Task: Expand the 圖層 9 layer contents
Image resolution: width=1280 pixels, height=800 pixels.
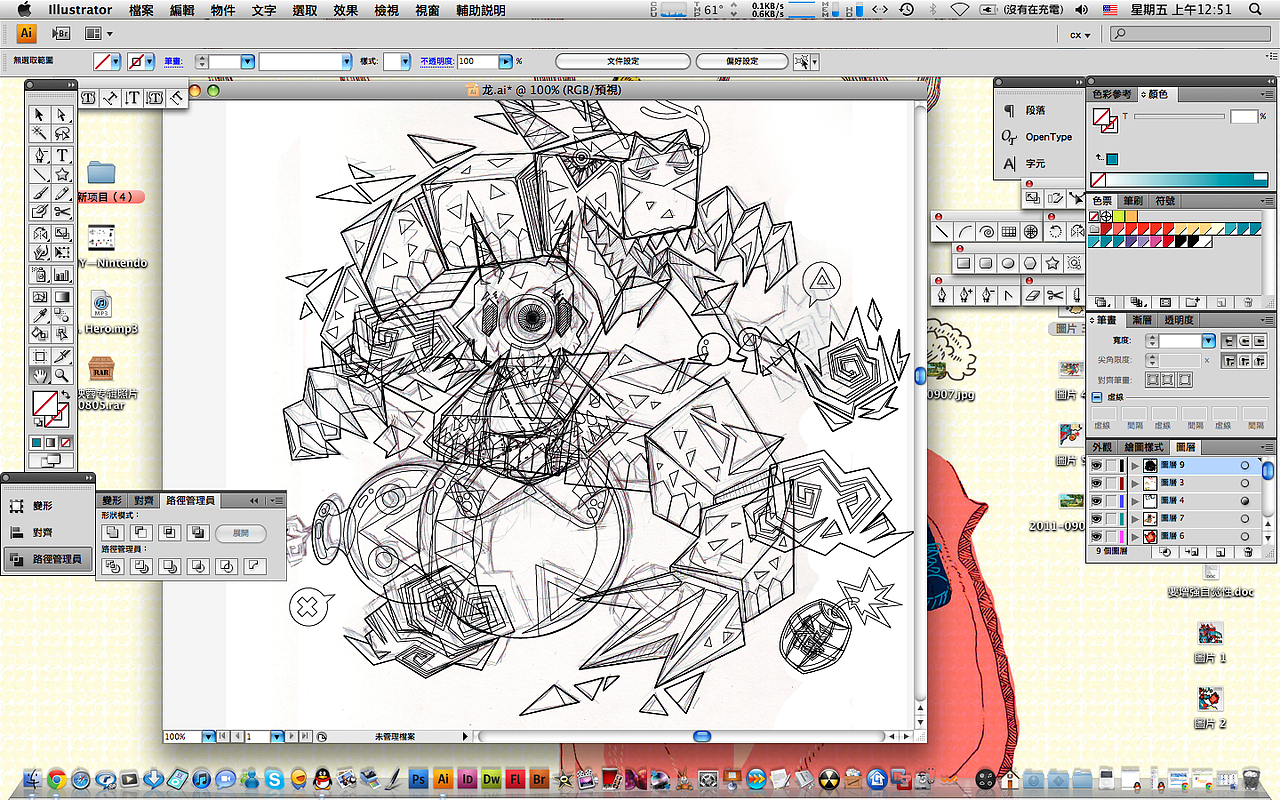Action: click(x=1134, y=465)
